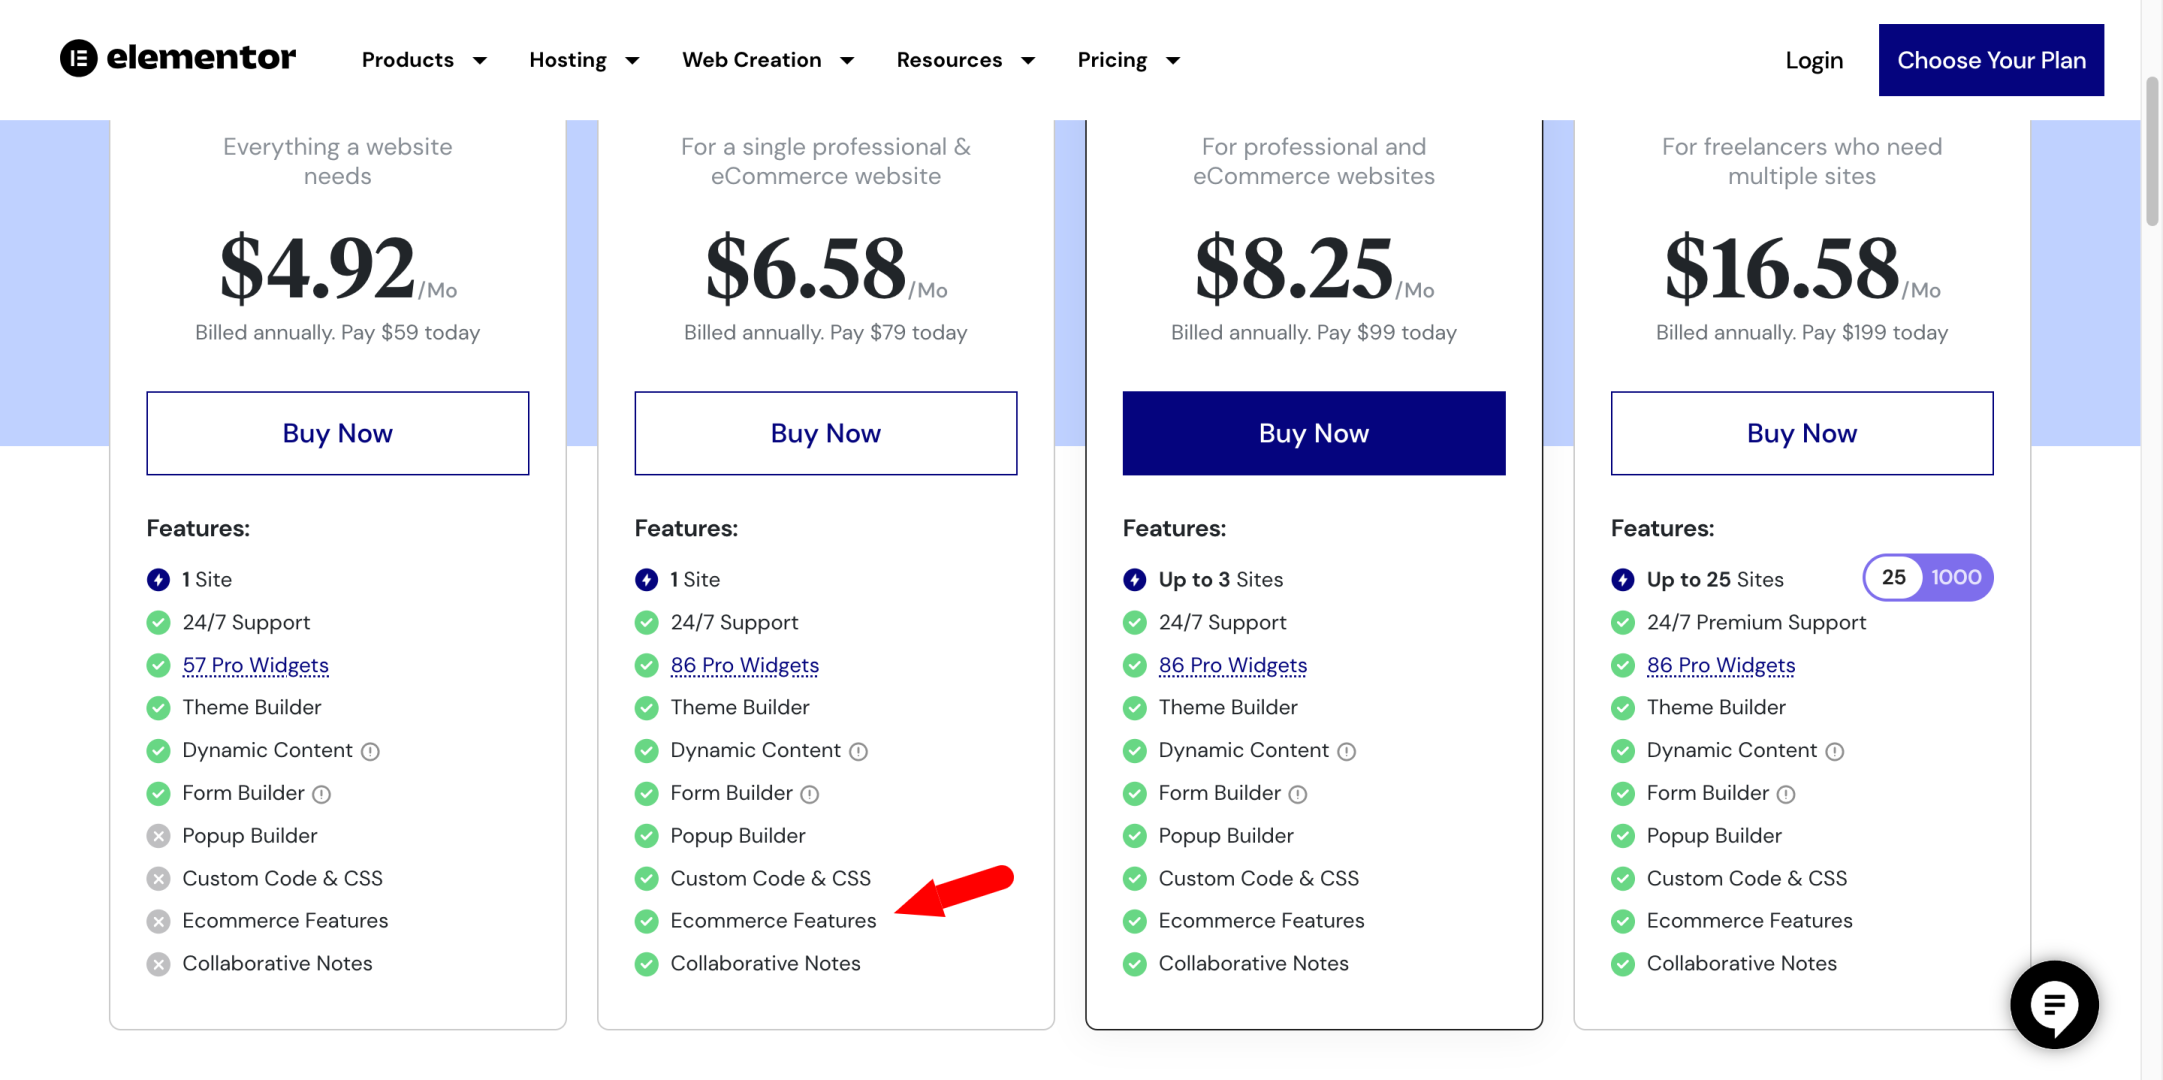Open the Resources menu
The width and height of the screenshot is (2163, 1080).
pos(949,60)
